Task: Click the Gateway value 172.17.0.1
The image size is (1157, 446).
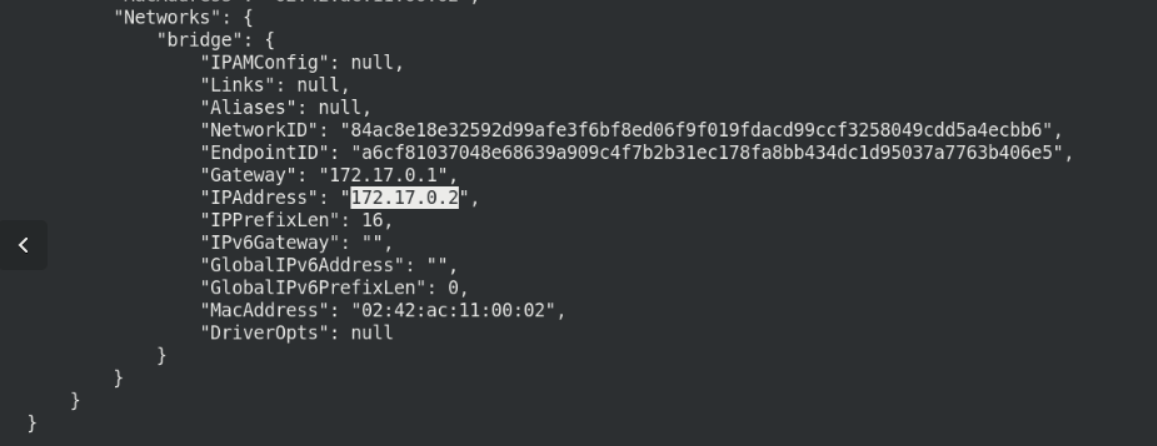Action: pyautogui.click(x=383, y=176)
